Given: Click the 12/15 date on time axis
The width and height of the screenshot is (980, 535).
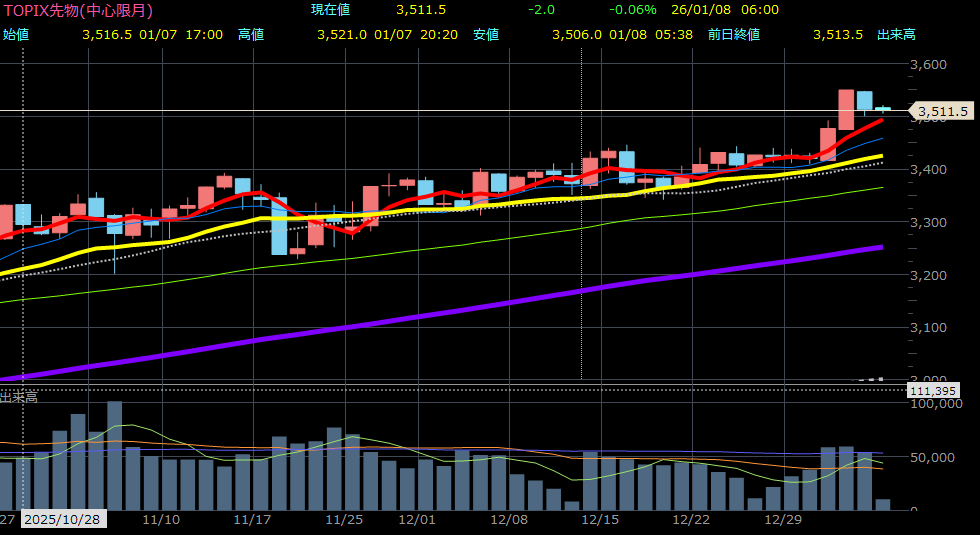Looking at the screenshot, I should point(600,520).
